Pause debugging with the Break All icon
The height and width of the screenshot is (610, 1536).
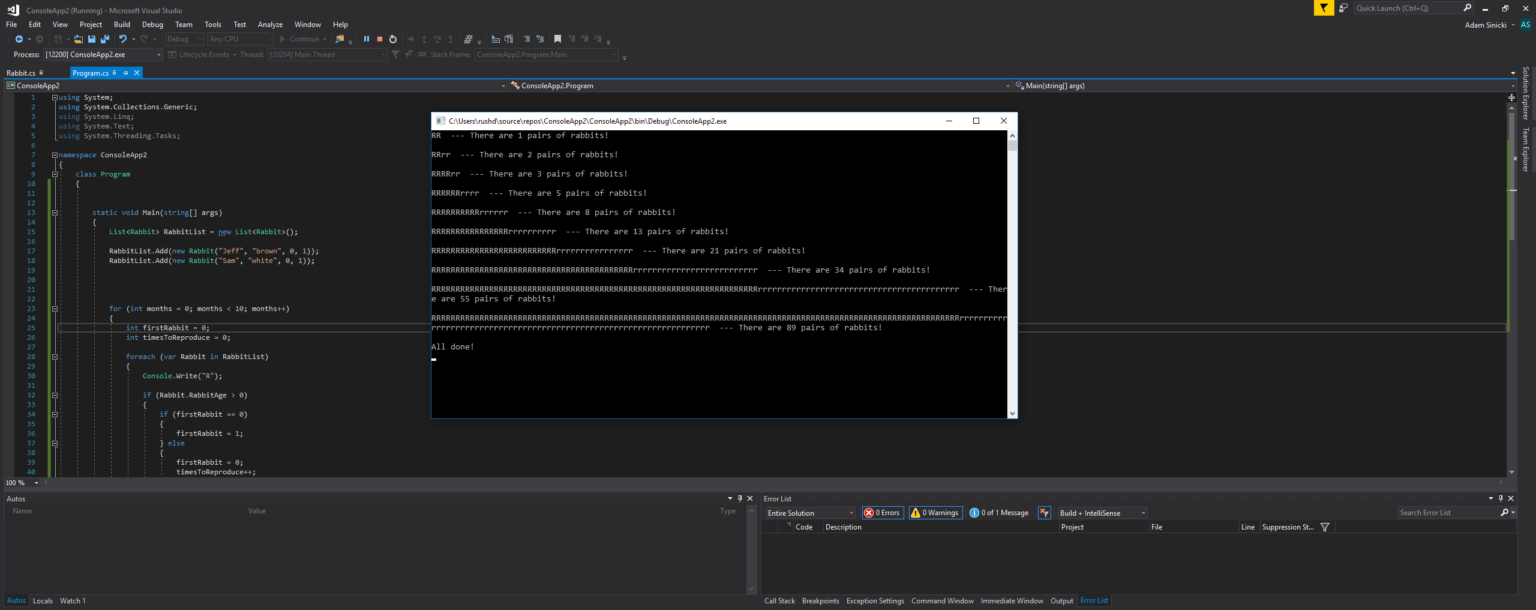click(x=366, y=39)
